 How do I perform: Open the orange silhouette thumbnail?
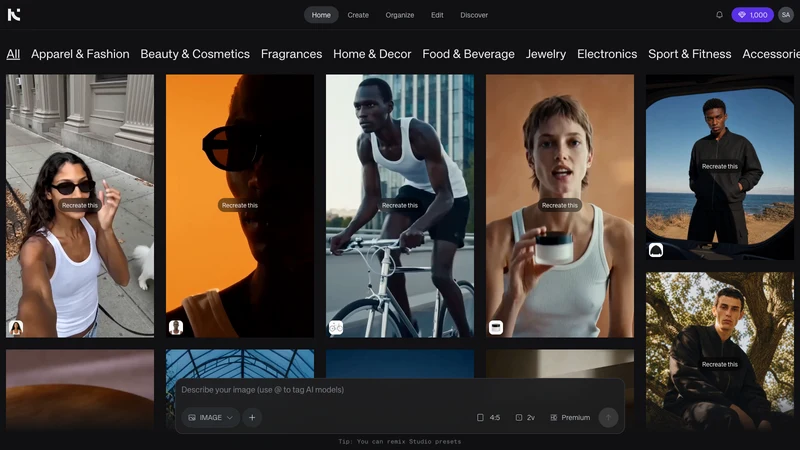[x=240, y=206]
